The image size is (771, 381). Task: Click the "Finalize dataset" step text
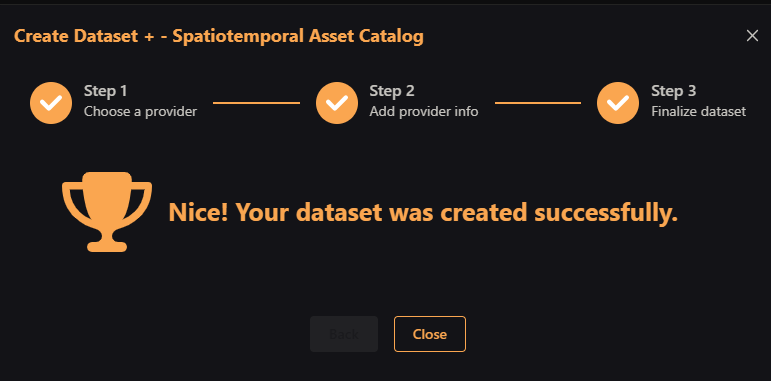[x=699, y=112]
